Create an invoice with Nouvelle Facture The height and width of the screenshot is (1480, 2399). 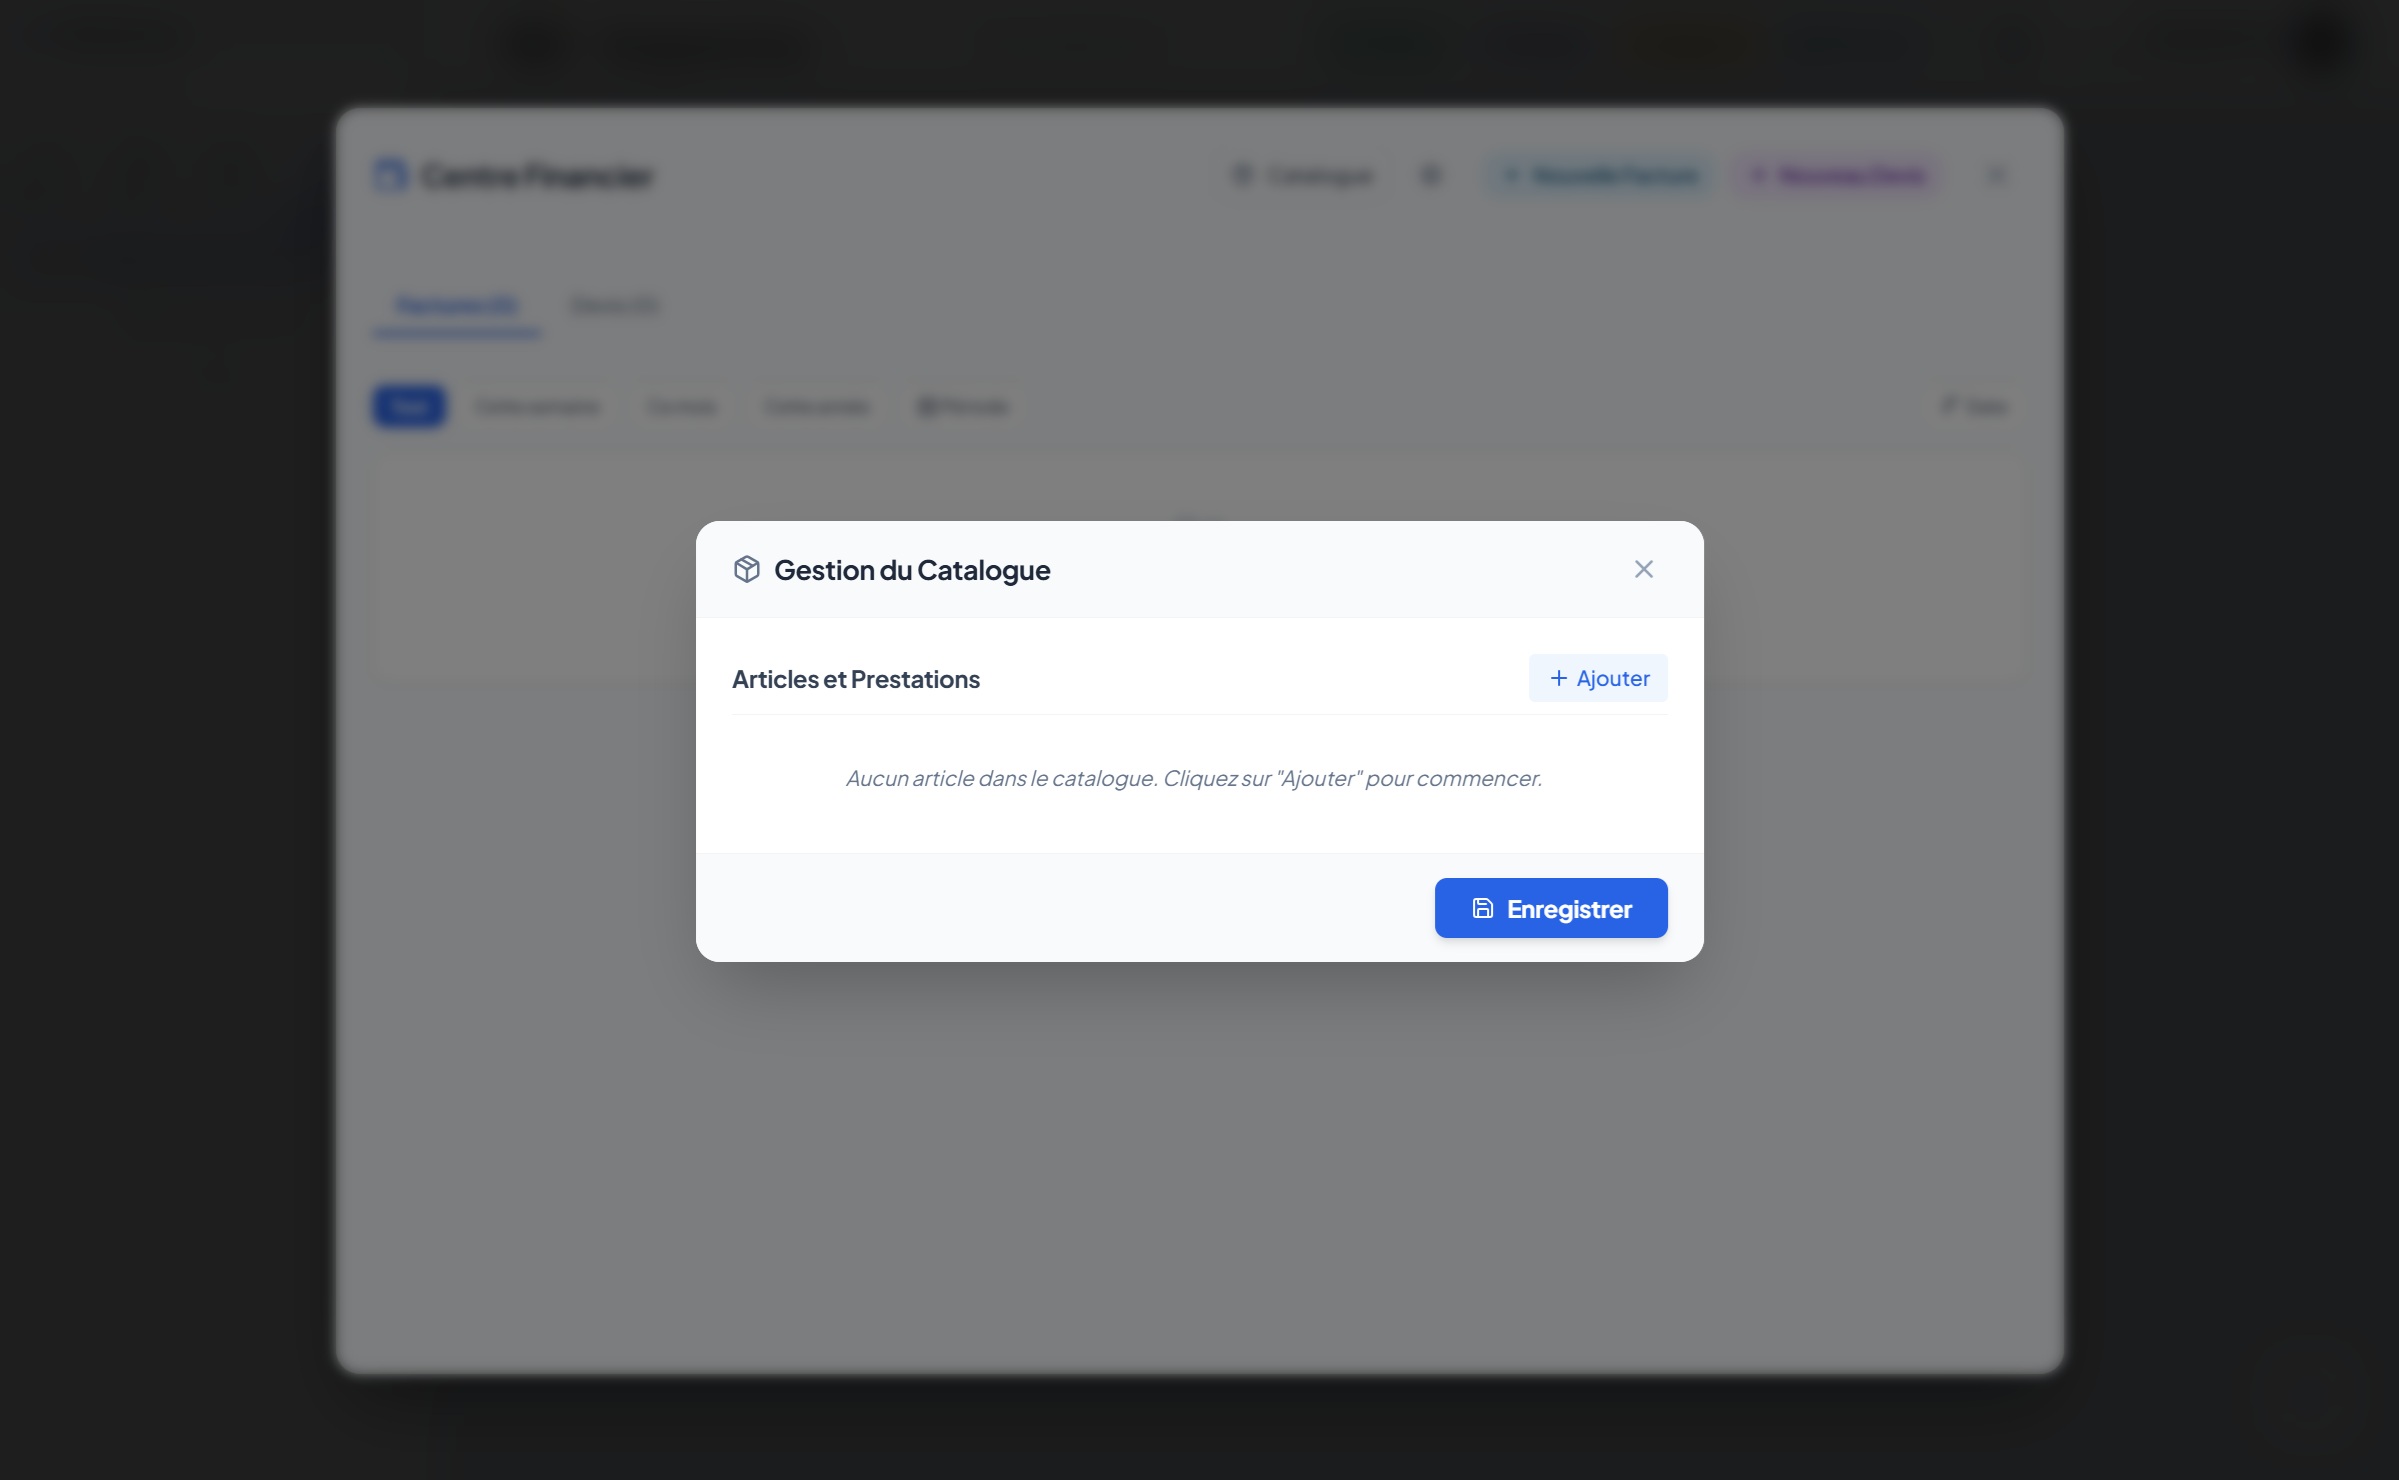click(1602, 176)
